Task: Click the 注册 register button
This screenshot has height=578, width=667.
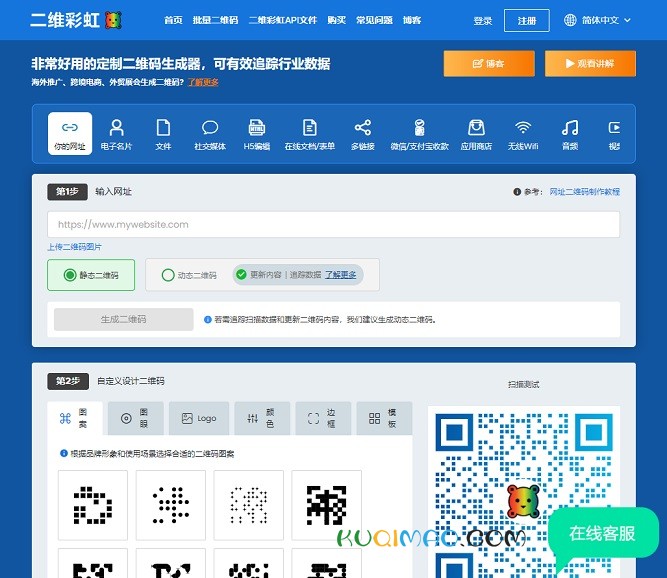Action: 527,20
